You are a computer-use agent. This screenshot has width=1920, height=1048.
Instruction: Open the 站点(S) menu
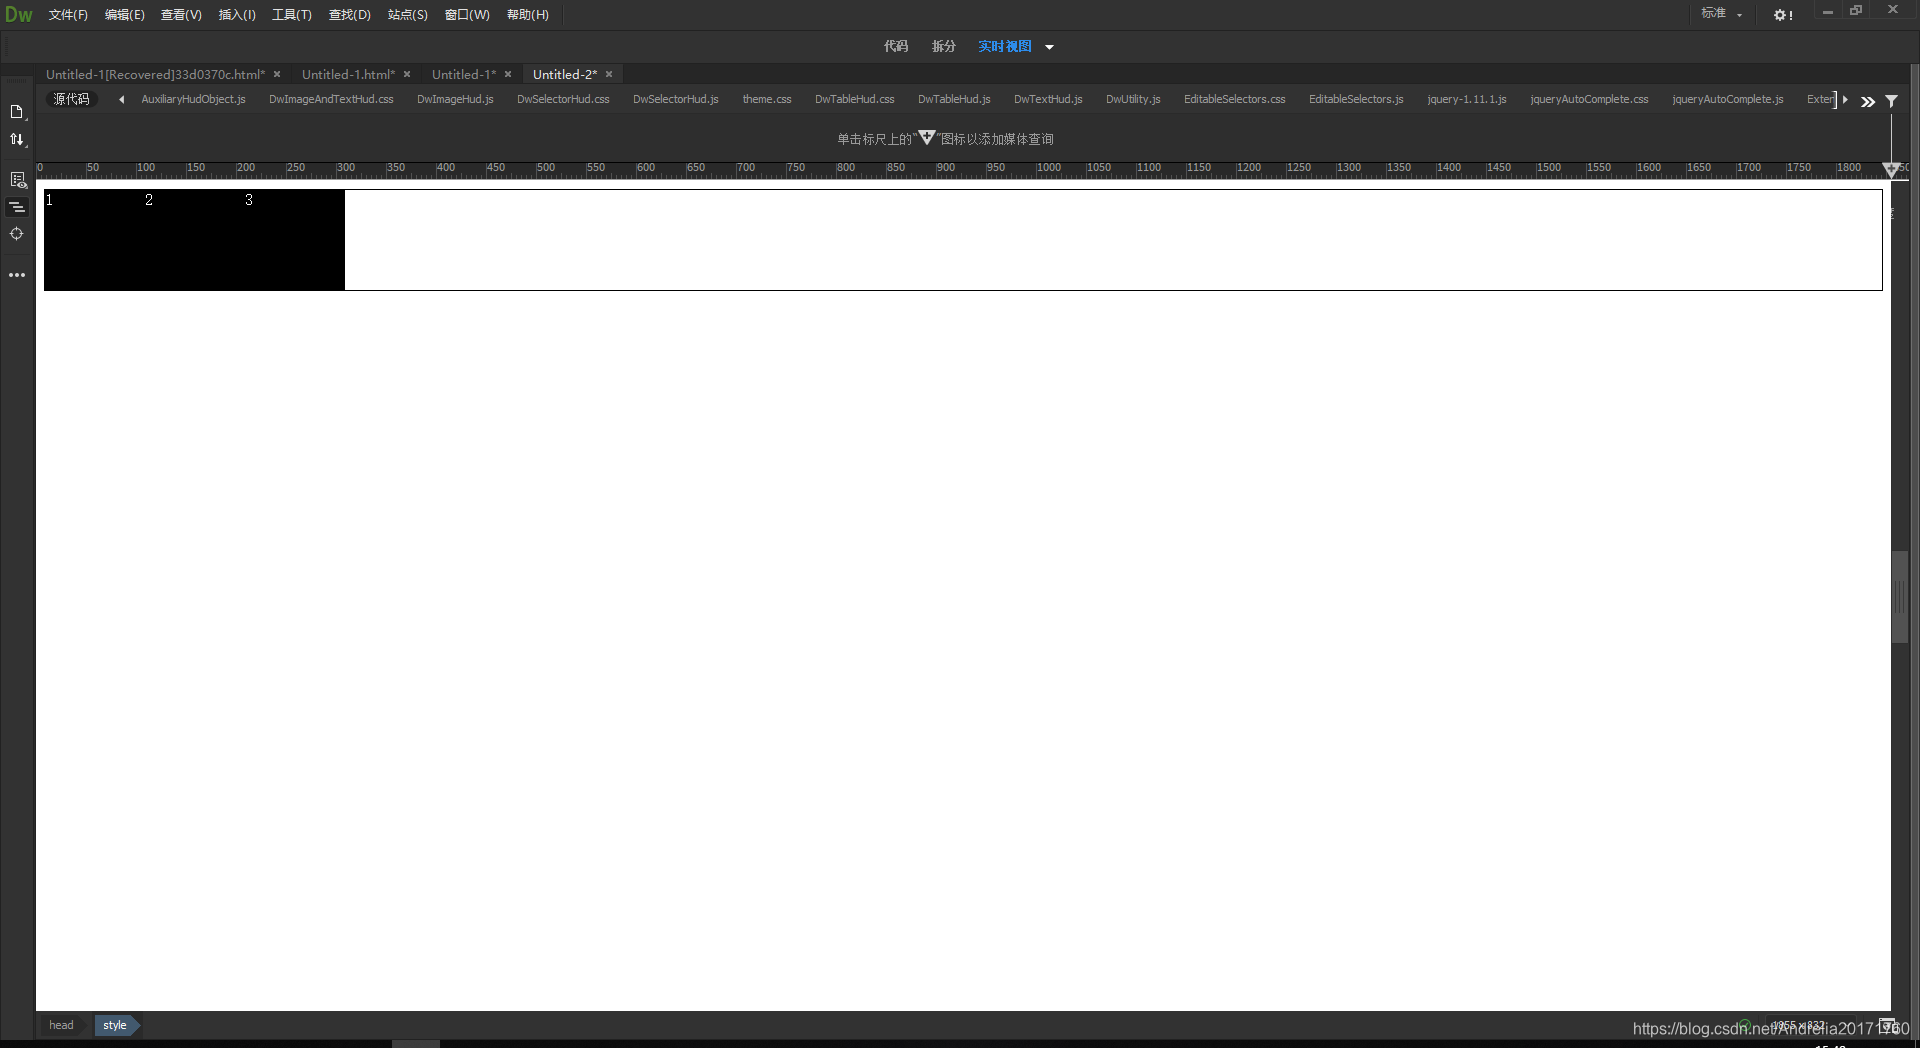(x=408, y=15)
